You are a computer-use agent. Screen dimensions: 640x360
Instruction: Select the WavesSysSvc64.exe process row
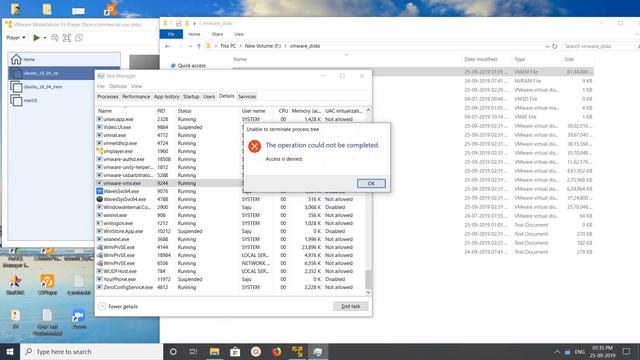[231, 199]
